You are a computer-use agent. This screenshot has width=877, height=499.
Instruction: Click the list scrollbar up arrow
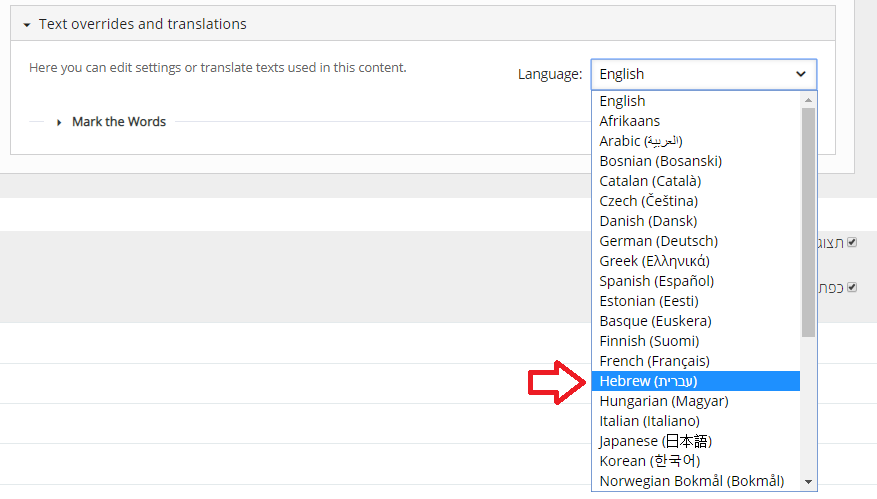pos(808,99)
